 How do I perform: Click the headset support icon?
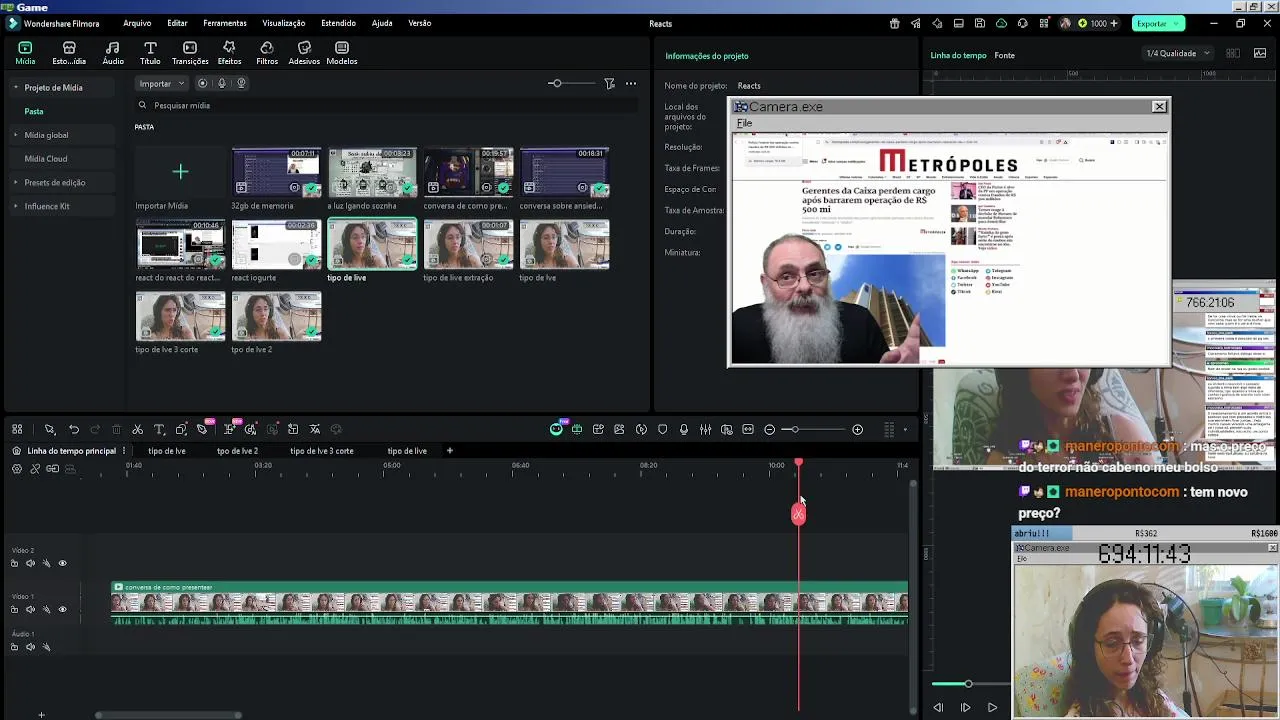pos(1023,23)
